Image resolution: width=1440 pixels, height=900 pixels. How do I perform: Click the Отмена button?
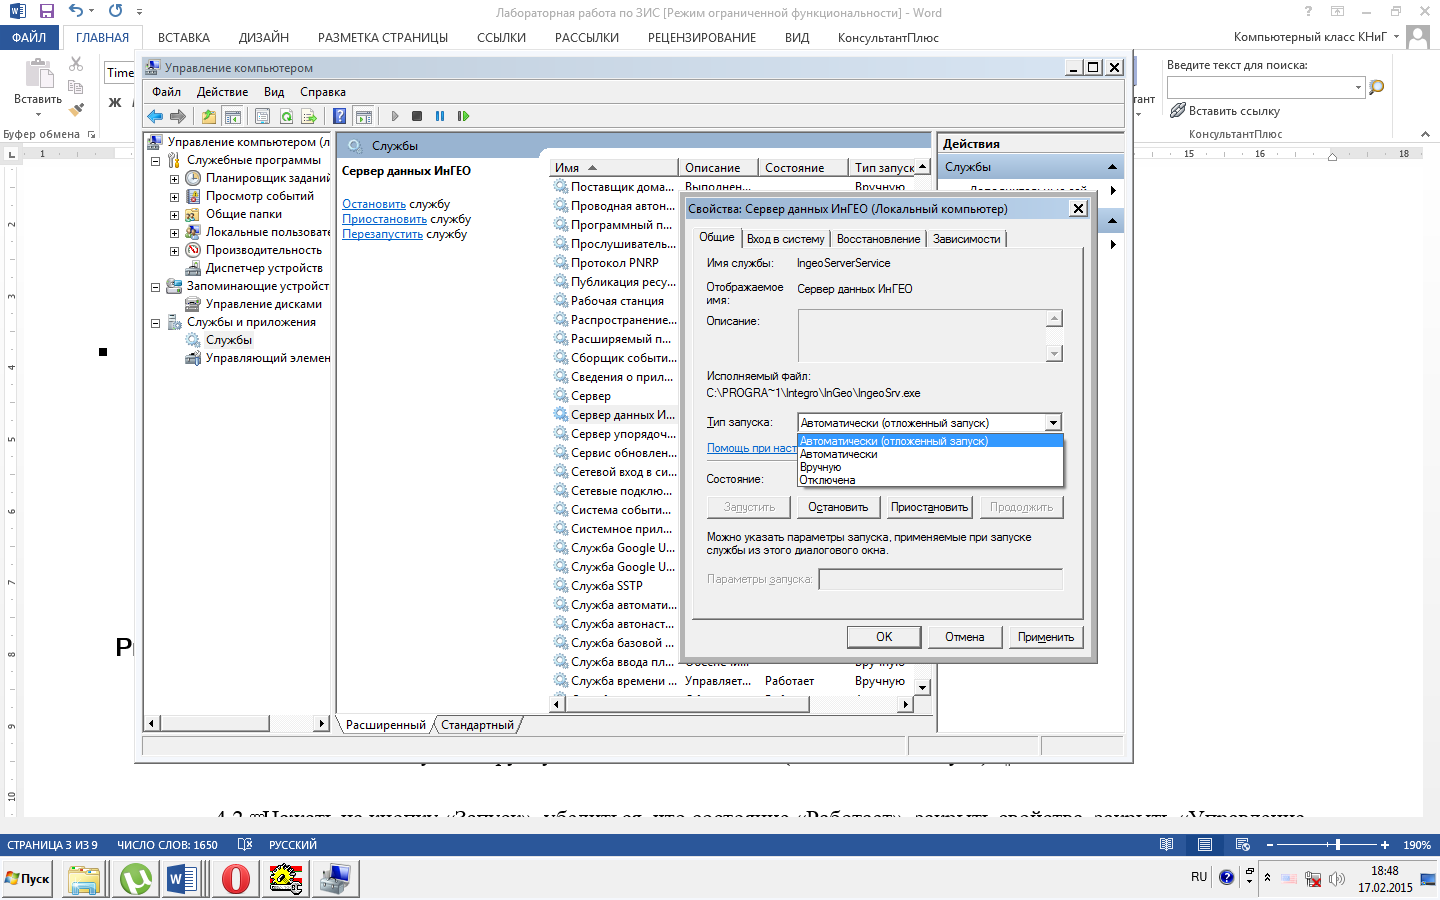tap(965, 637)
